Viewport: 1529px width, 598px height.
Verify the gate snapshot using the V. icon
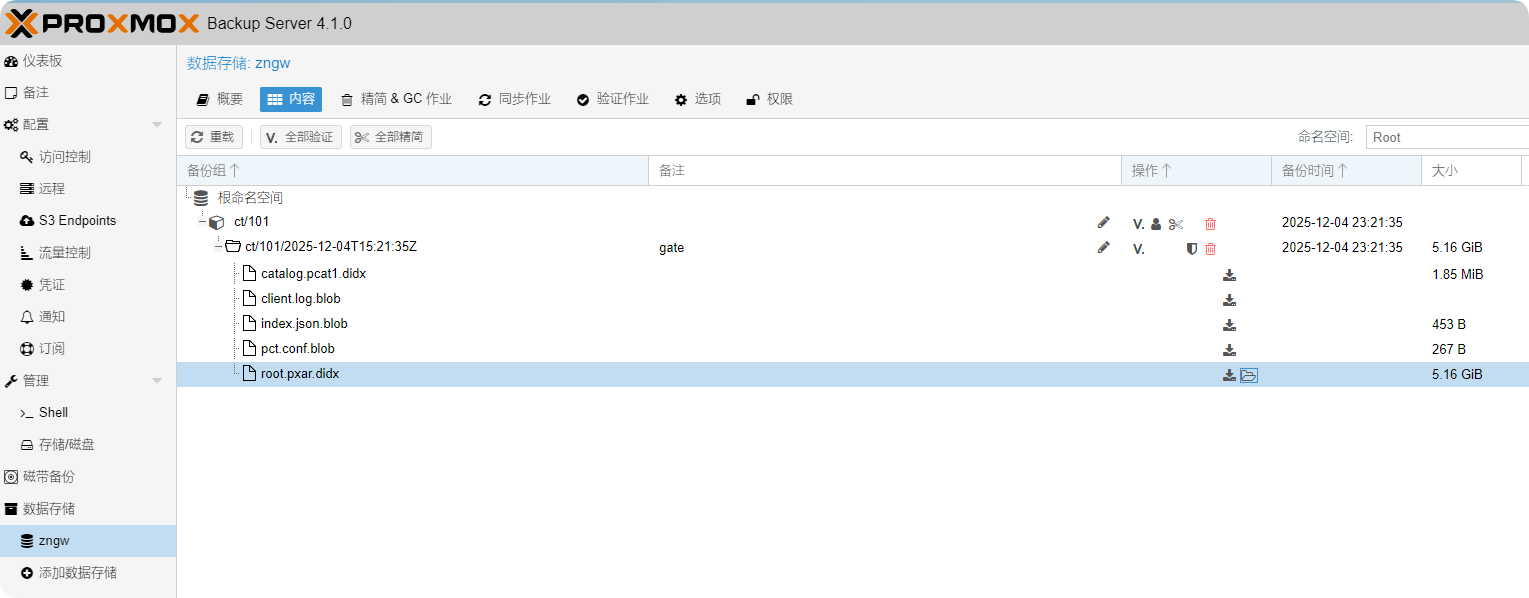click(x=1138, y=249)
